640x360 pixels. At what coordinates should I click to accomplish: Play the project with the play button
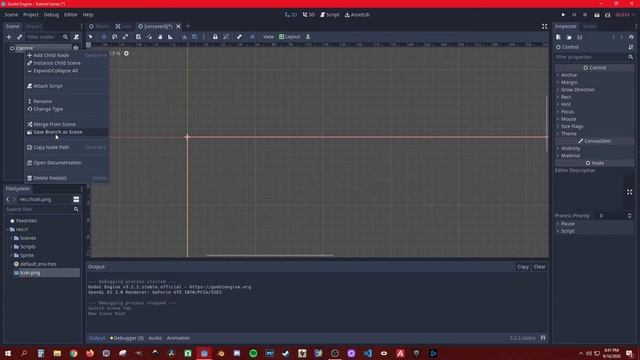point(563,15)
